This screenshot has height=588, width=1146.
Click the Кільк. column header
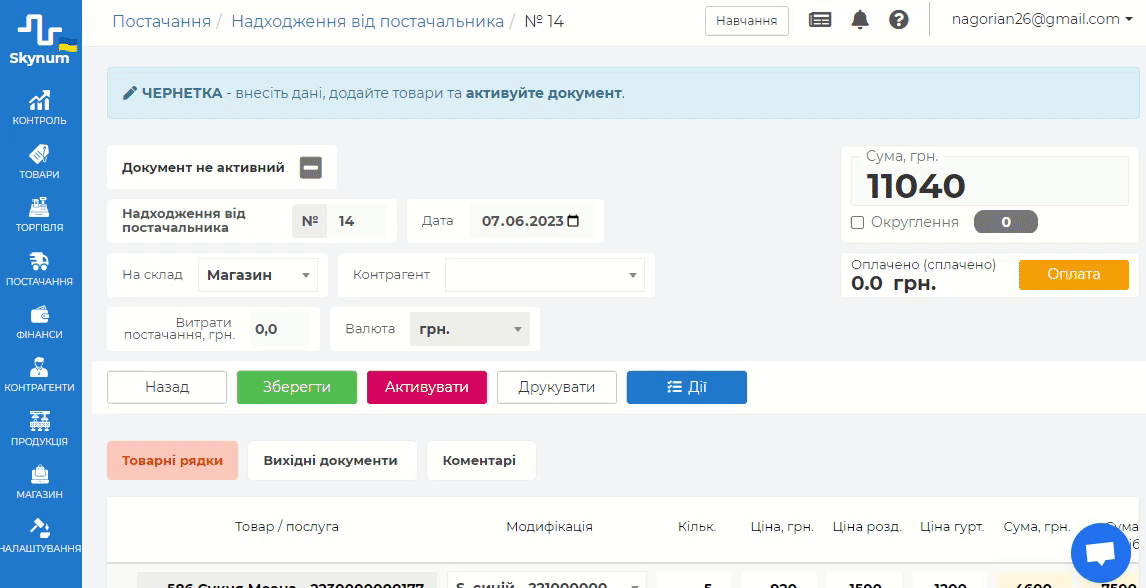coord(697,527)
